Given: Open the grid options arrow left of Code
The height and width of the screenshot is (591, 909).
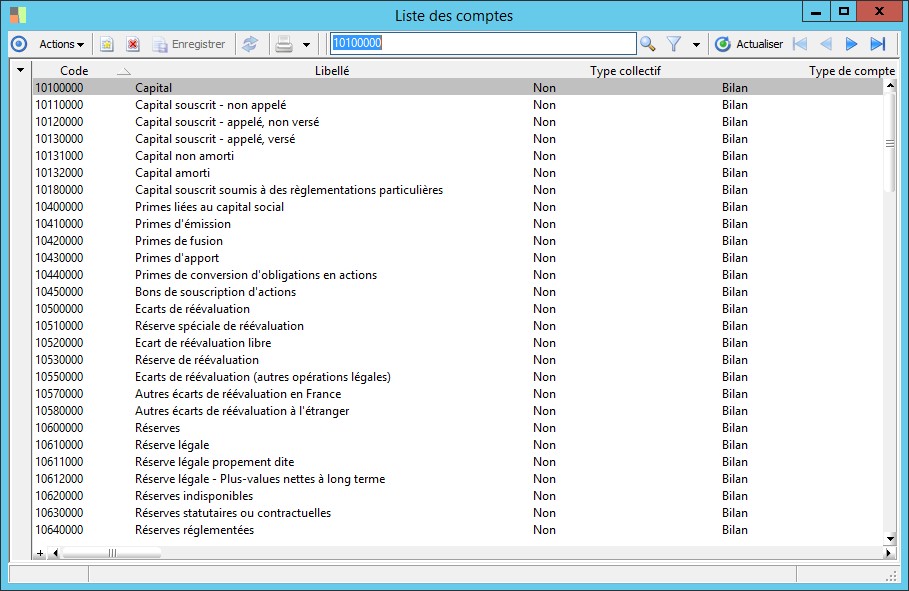Looking at the screenshot, I should (20, 70).
